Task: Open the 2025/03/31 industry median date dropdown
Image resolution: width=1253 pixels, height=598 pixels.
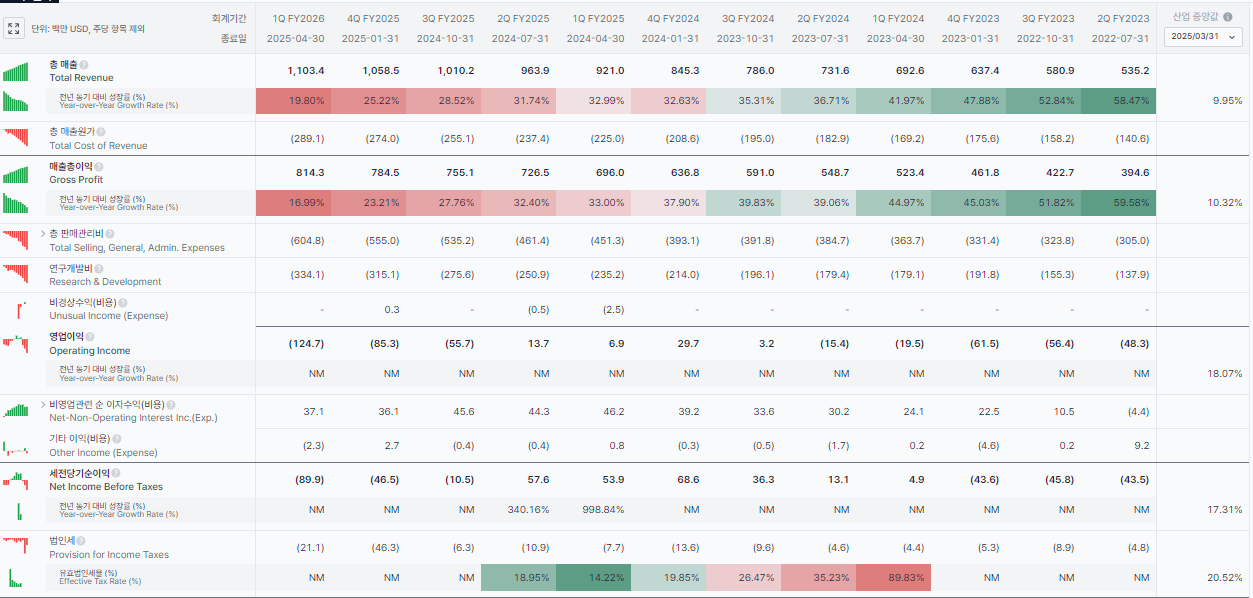Action: click(1204, 37)
